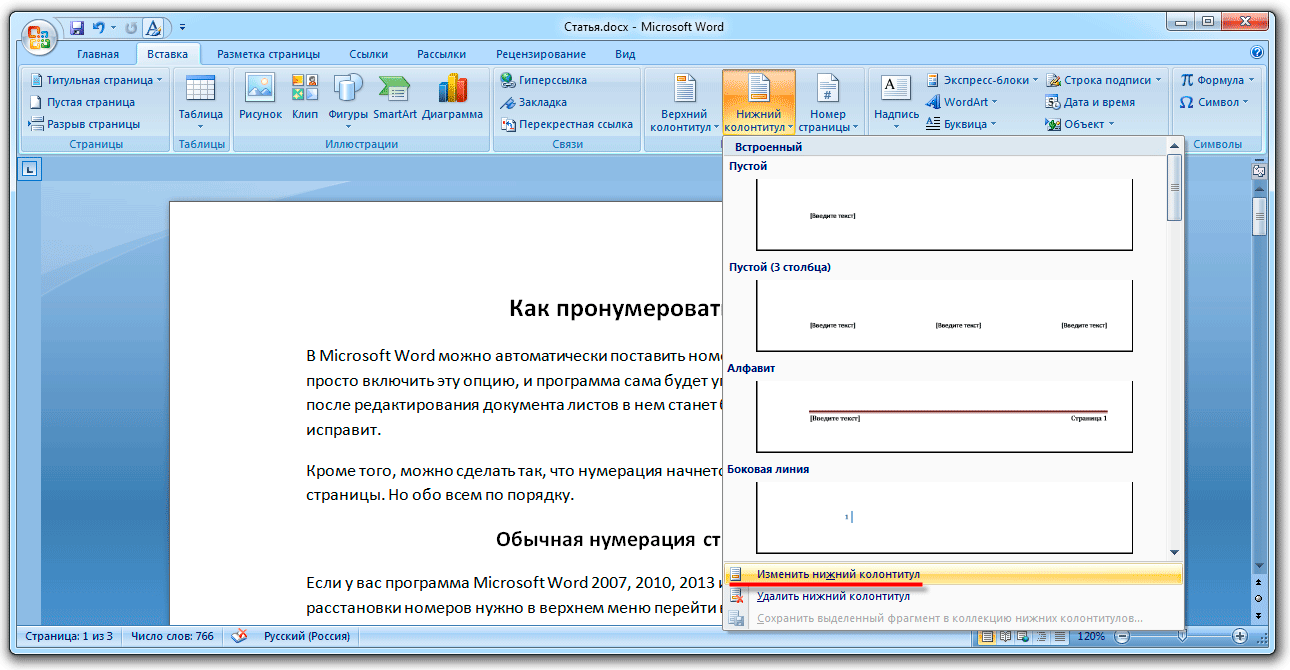Insert a Гиперссылка
The height and width of the screenshot is (670, 1290).
click(x=544, y=80)
